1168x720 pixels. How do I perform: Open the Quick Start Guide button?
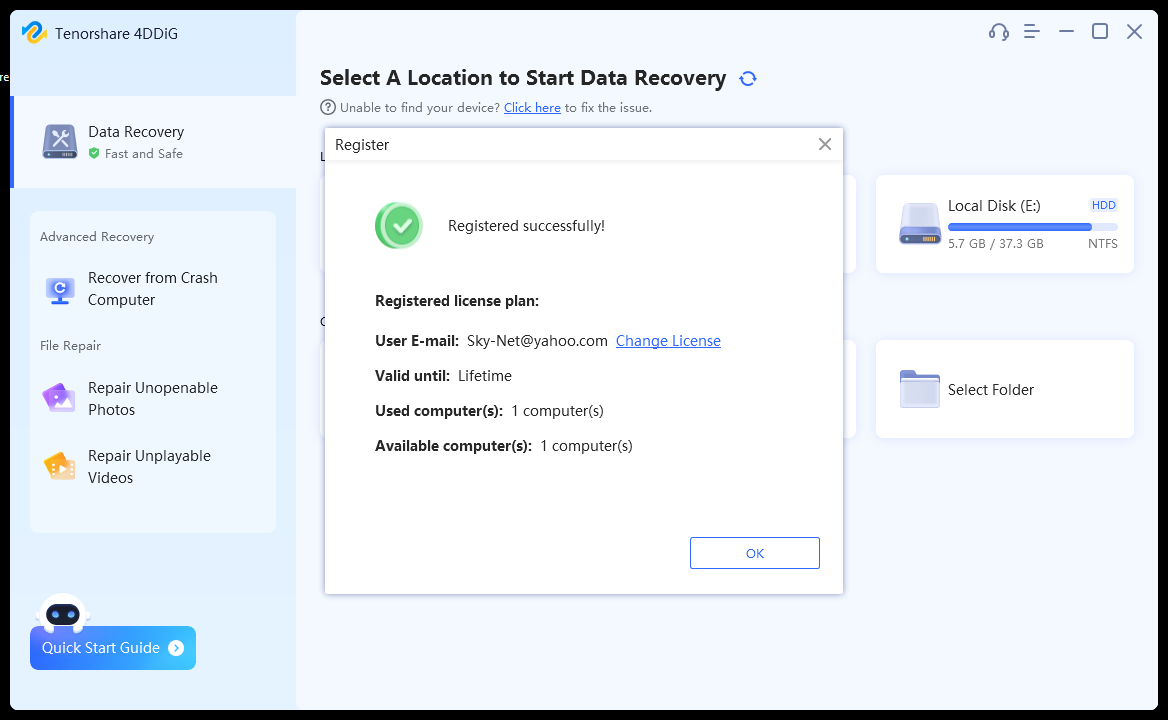pos(112,648)
